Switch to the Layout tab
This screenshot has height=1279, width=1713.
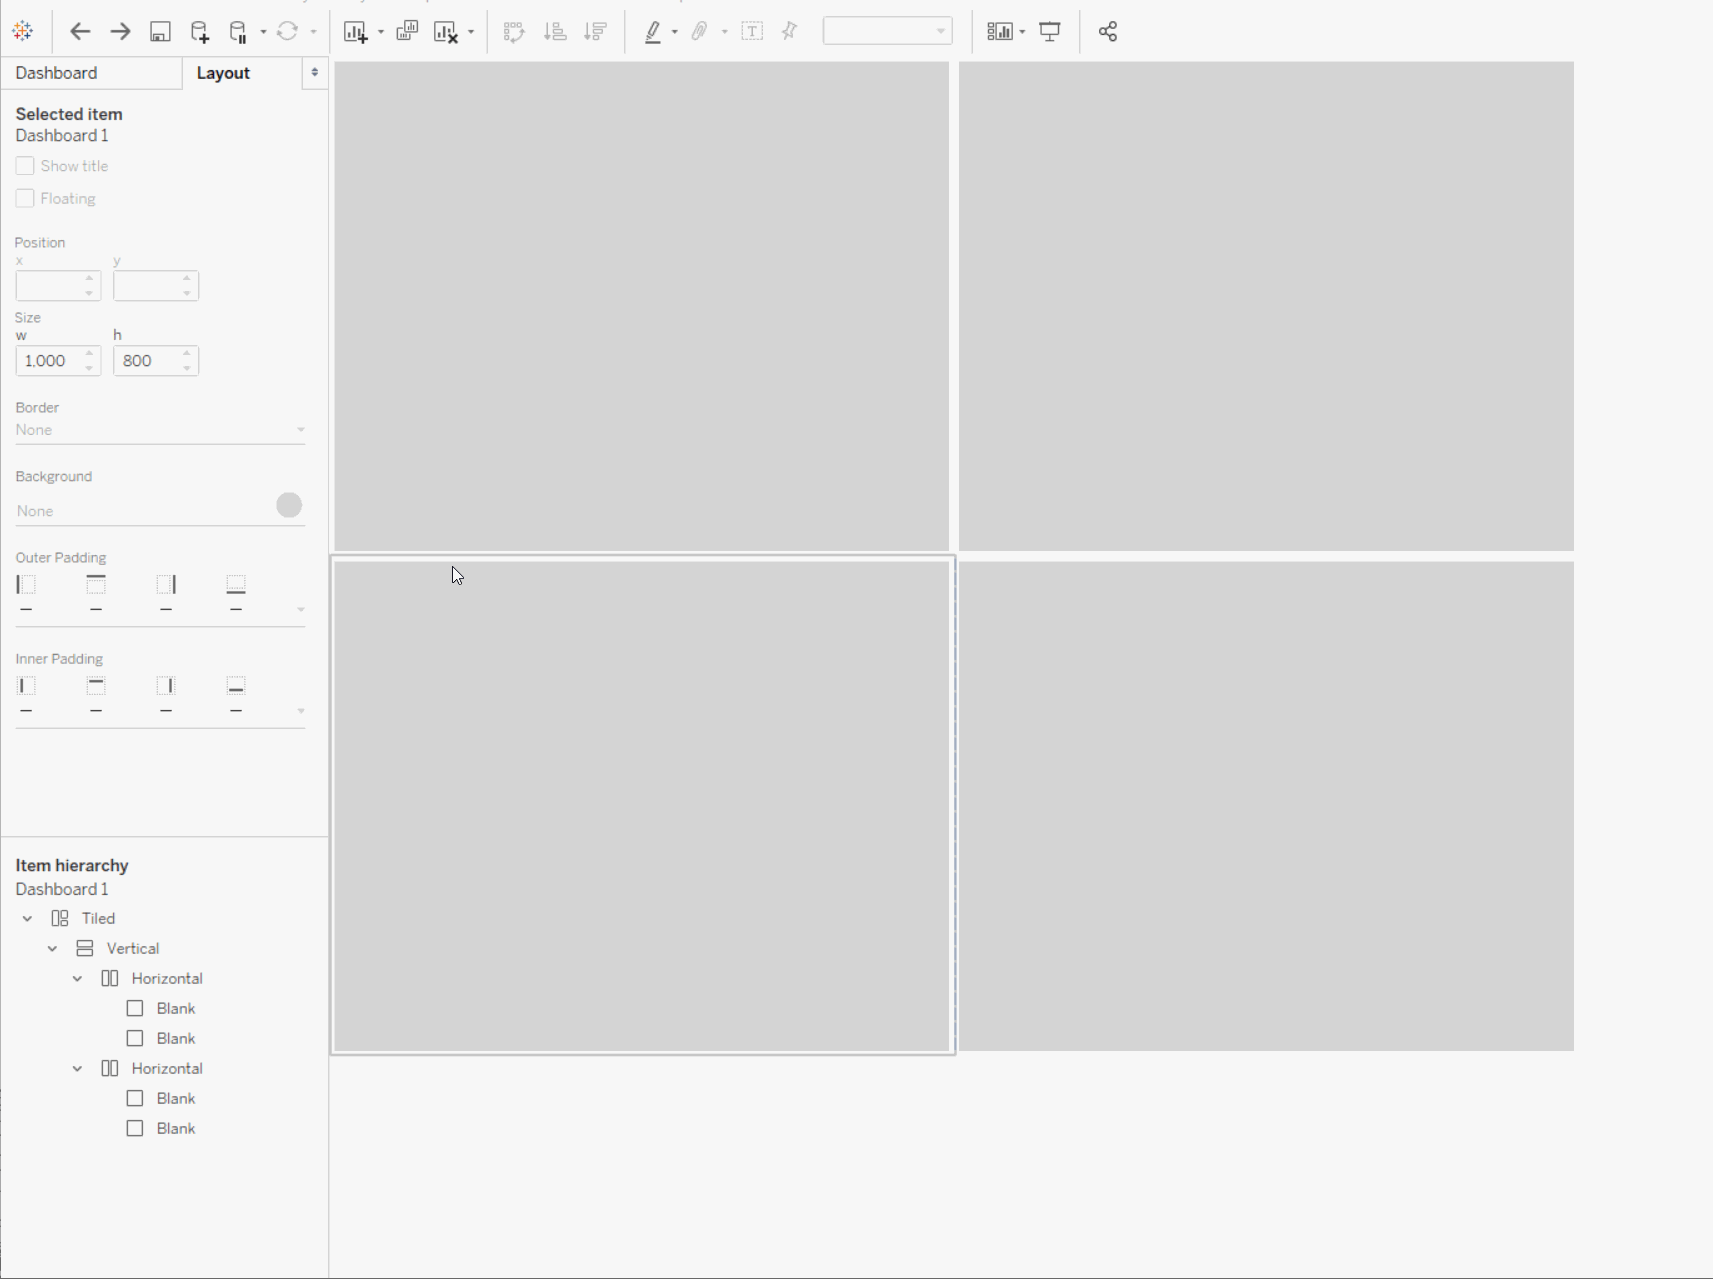(x=222, y=72)
